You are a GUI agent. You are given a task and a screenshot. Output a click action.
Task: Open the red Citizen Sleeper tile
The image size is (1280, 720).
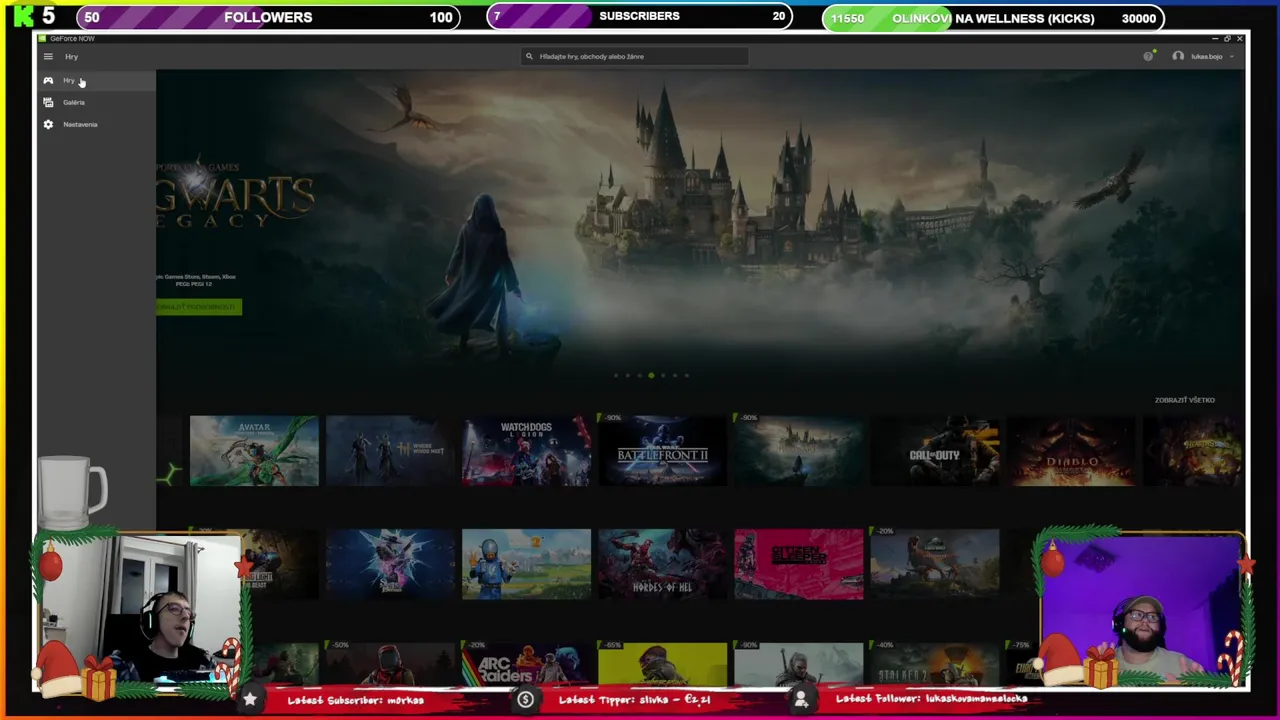click(798, 564)
